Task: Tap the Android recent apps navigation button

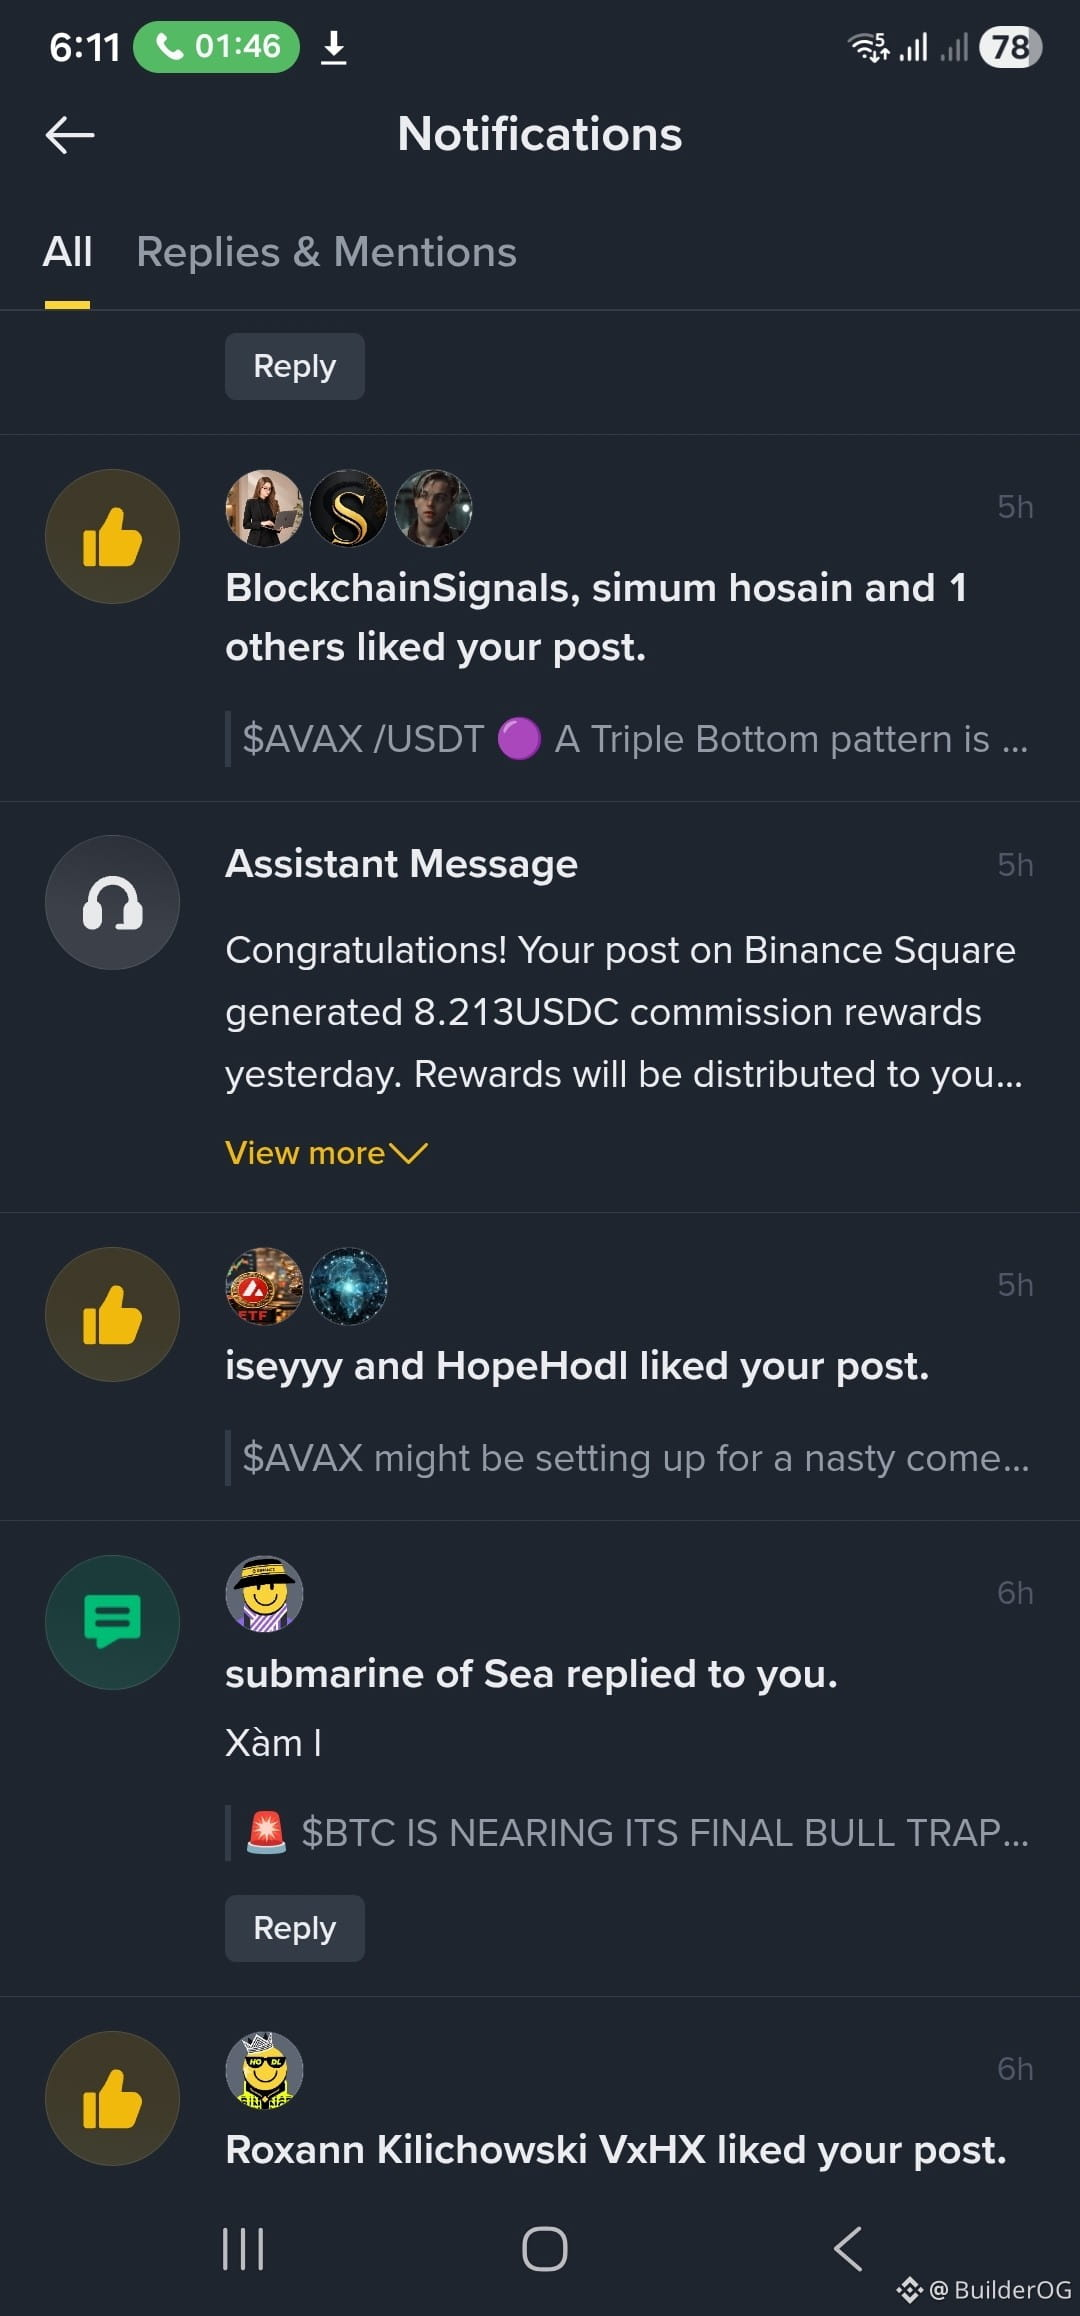Action: tap(243, 2249)
